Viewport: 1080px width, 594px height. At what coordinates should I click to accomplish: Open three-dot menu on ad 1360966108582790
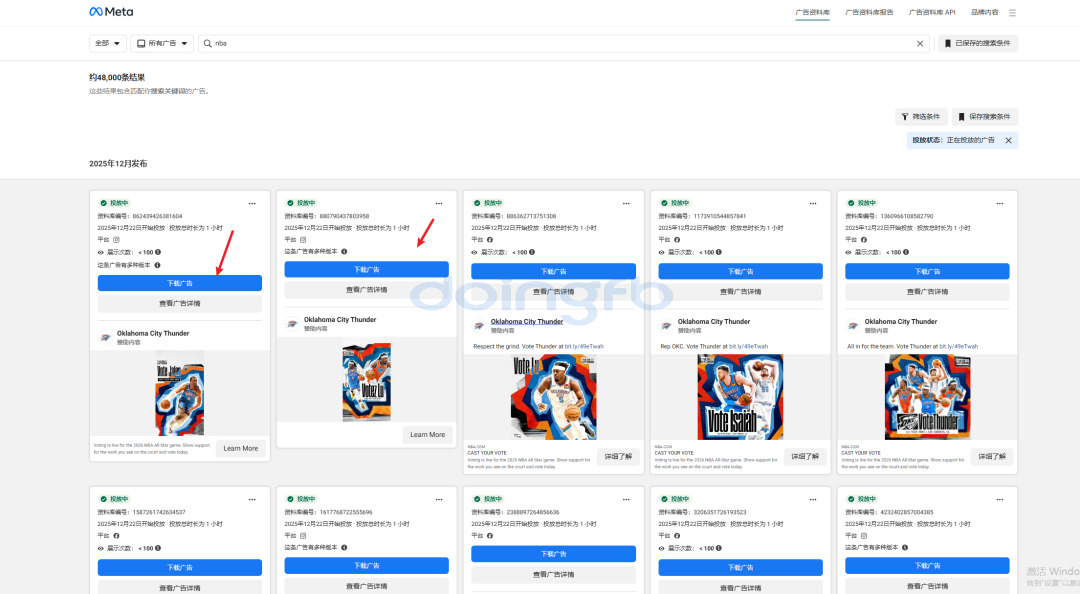(1000, 203)
